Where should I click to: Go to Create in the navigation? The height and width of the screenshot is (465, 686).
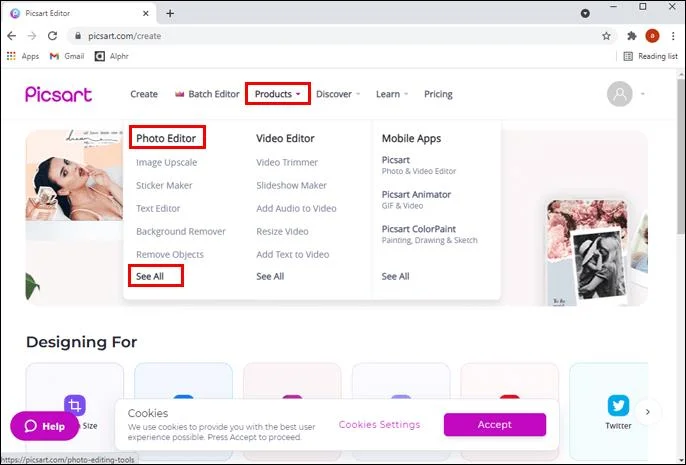[144, 94]
